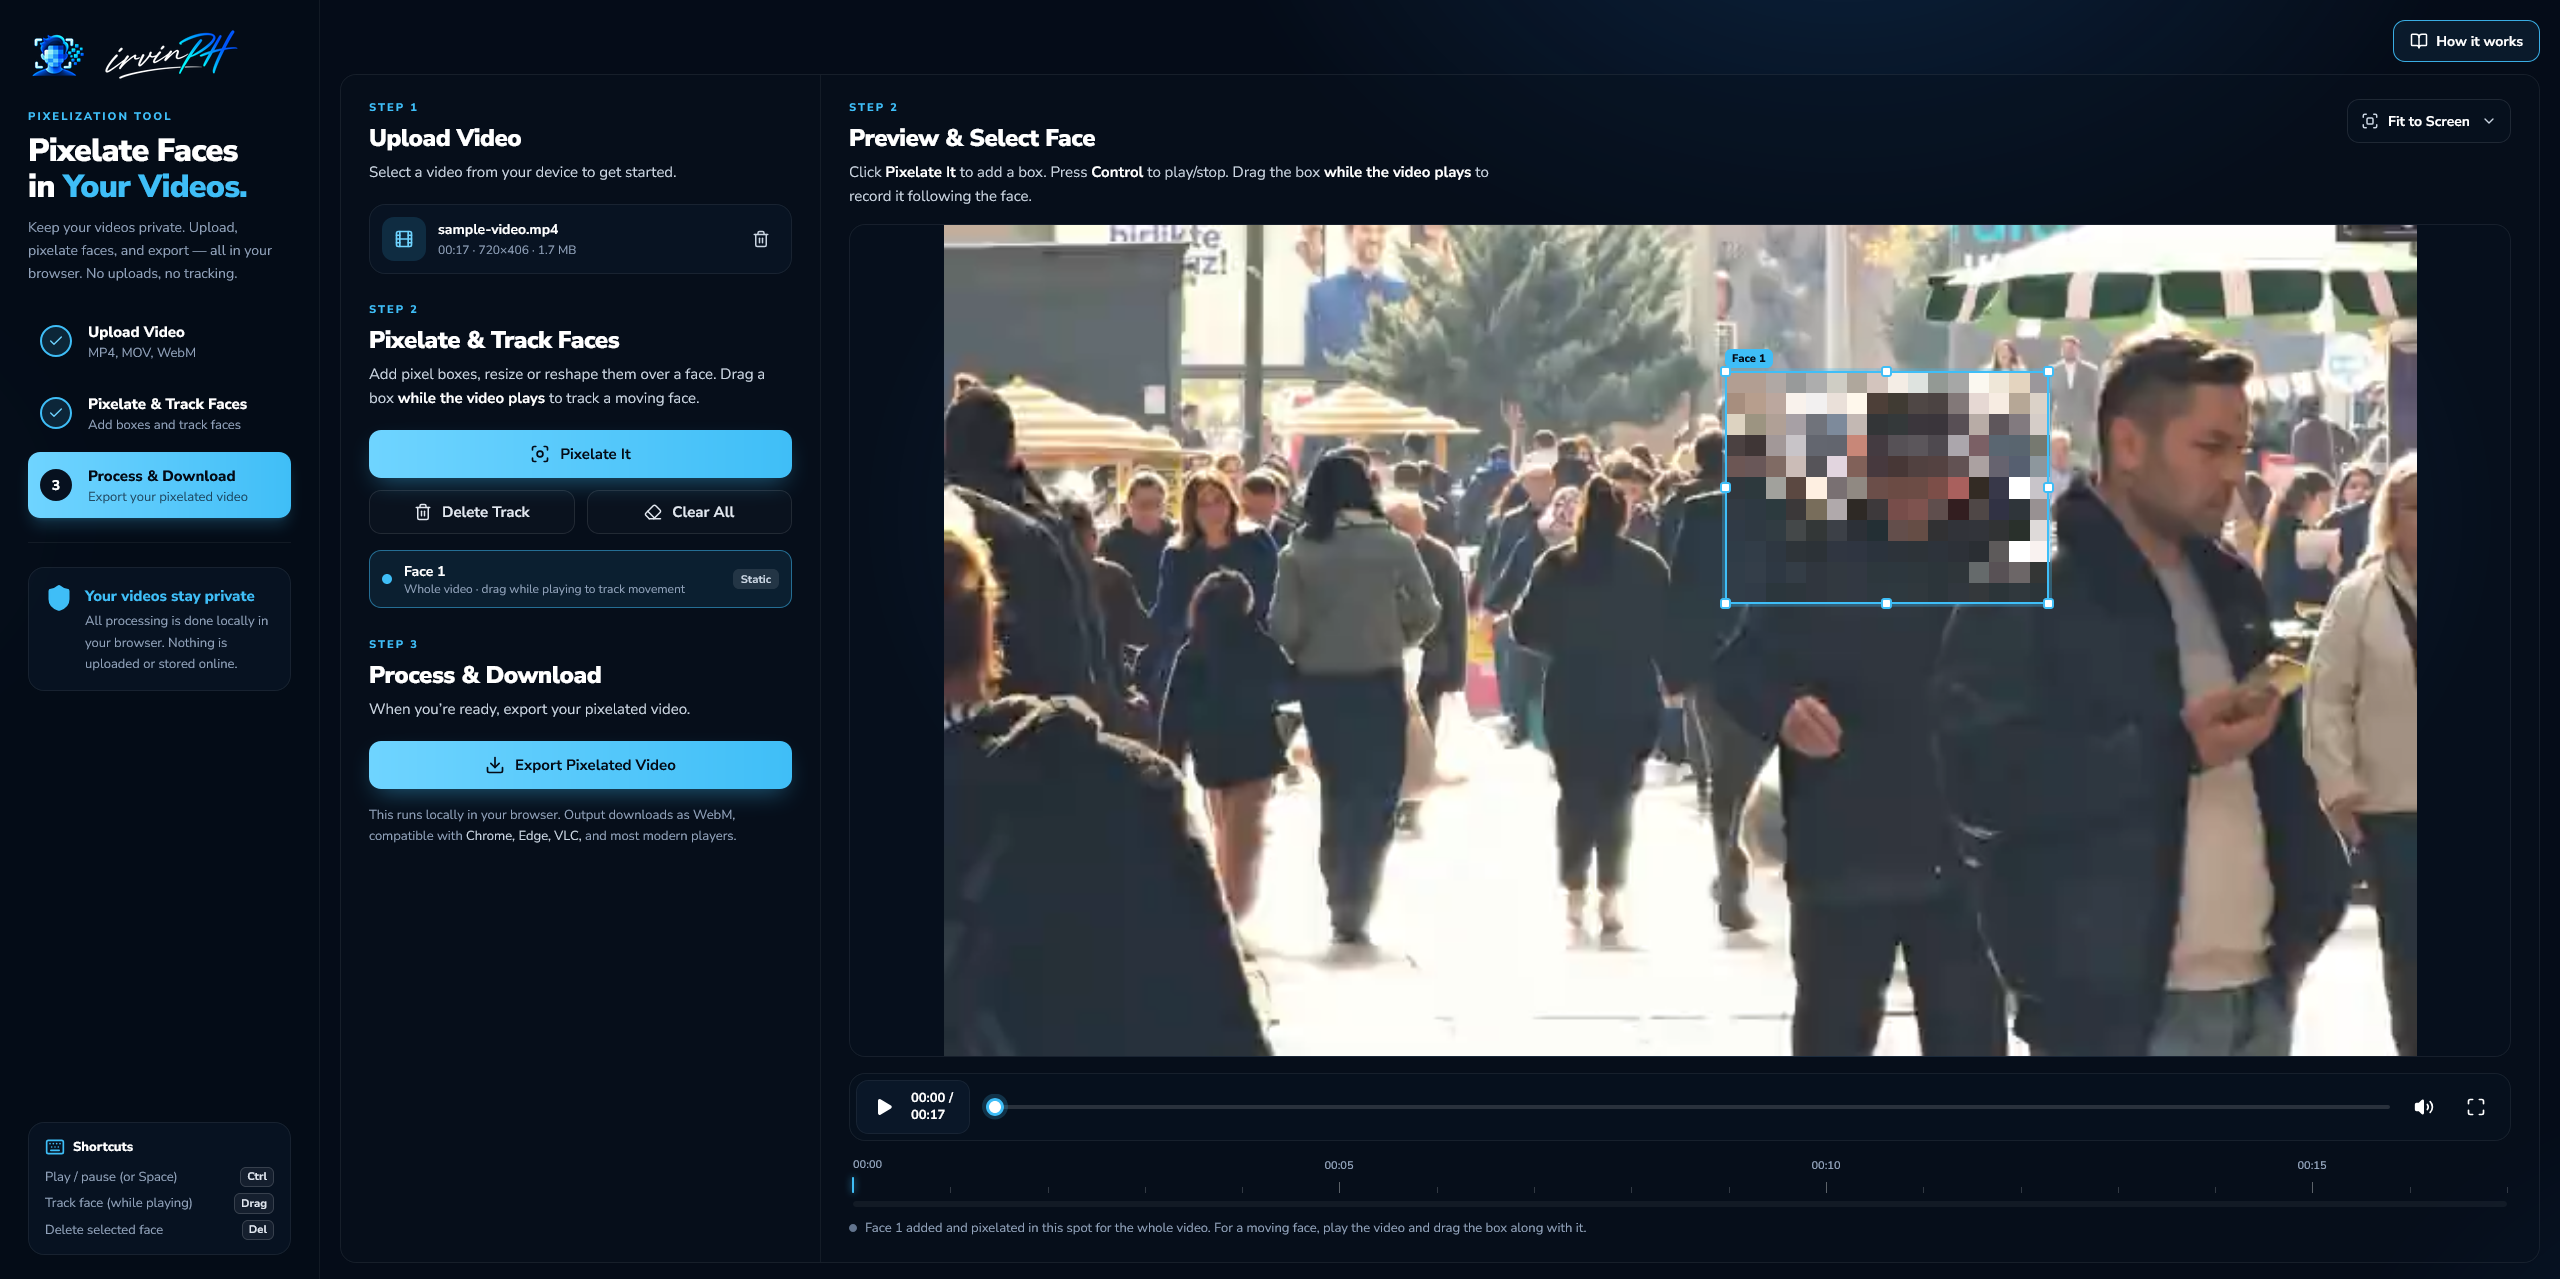2560x1279 pixels.
Task: Click the 00:00 label on the timeline ruler
Action: coord(867,1164)
